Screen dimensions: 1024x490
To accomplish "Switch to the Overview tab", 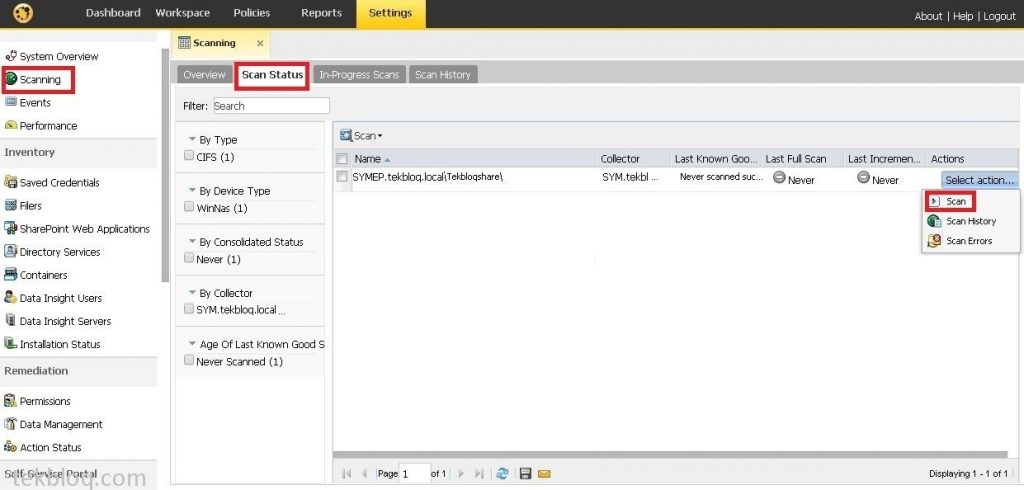I will 204,74.
